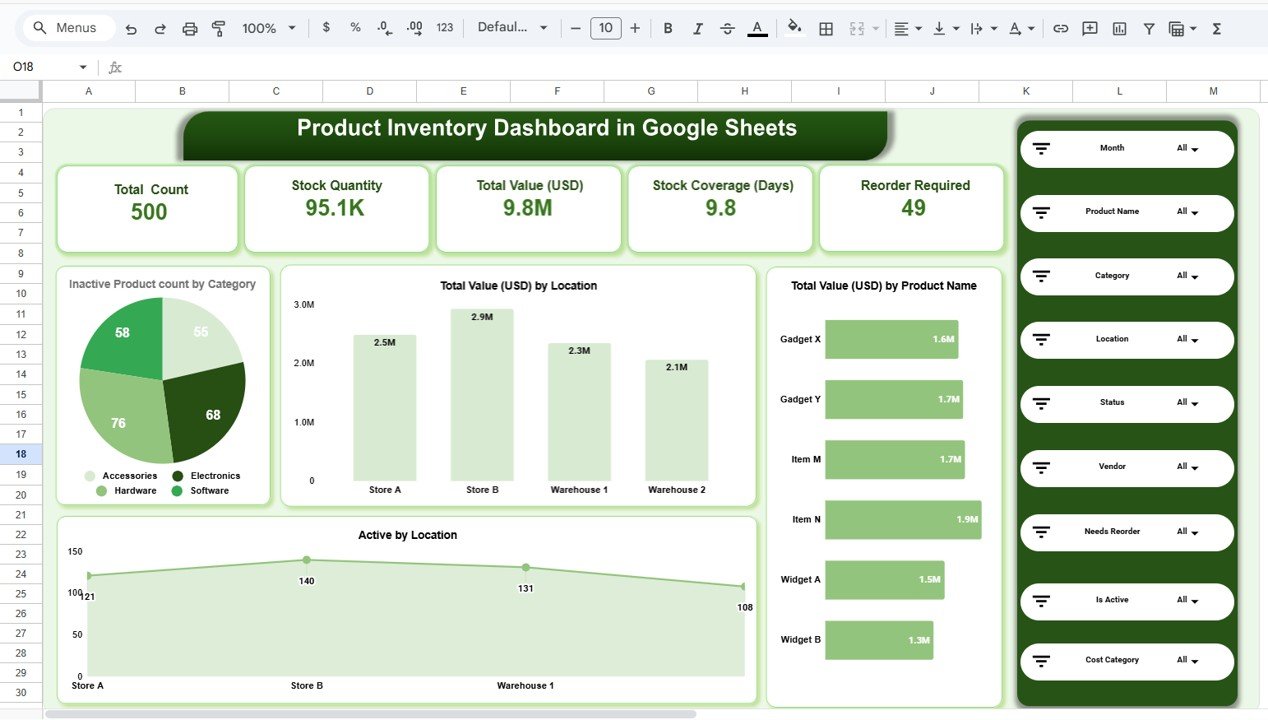The height and width of the screenshot is (720, 1268).
Task: Toggle strikethrough formatting
Action: [x=727, y=28]
